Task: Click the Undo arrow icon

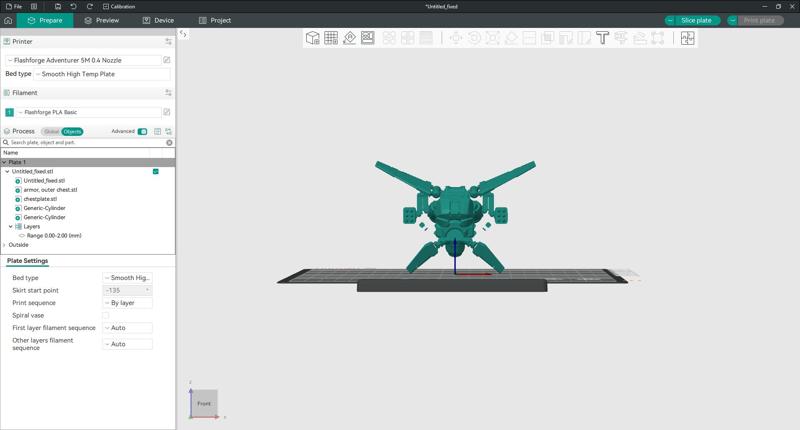Action: pos(73,7)
